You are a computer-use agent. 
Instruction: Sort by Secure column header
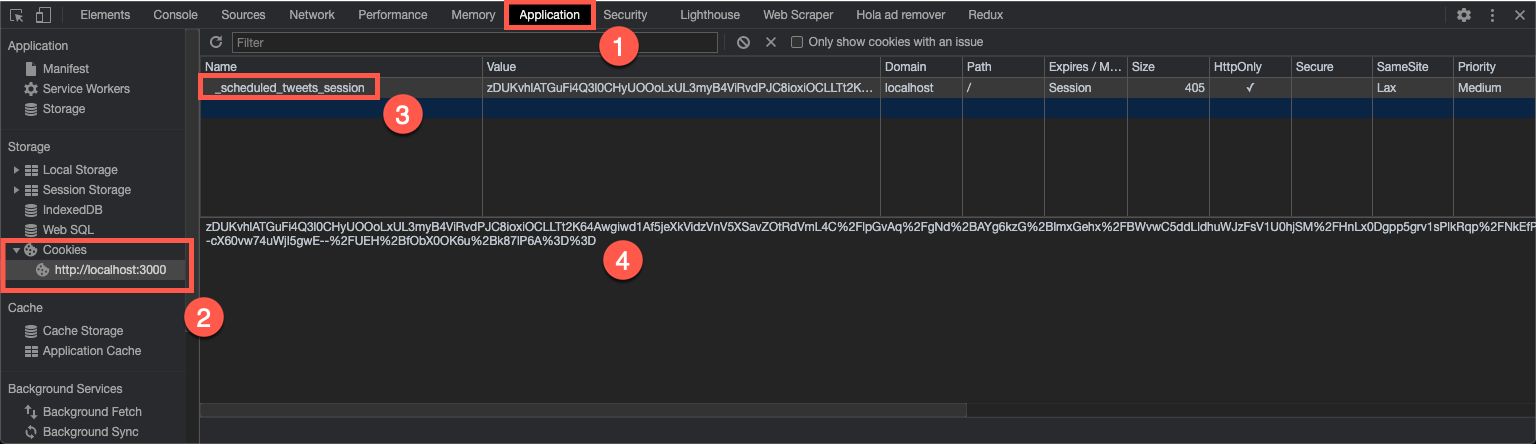coord(1331,66)
